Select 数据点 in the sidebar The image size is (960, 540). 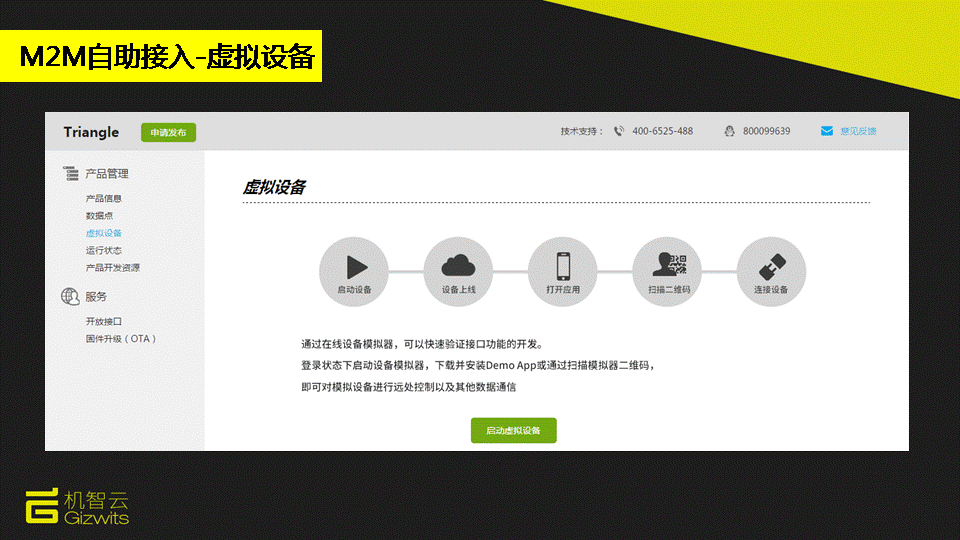pos(100,215)
